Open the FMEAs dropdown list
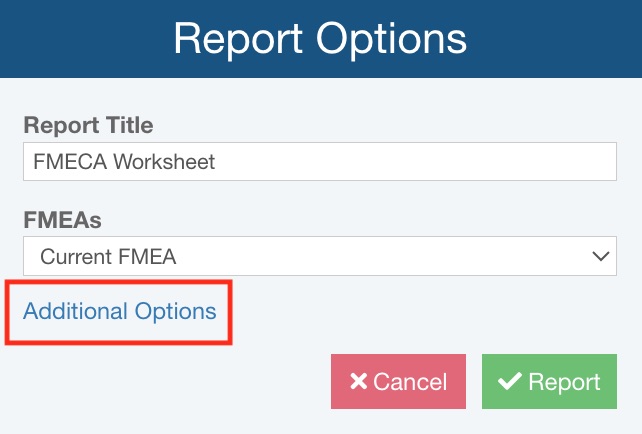The width and height of the screenshot is (642, 434). 319,256
